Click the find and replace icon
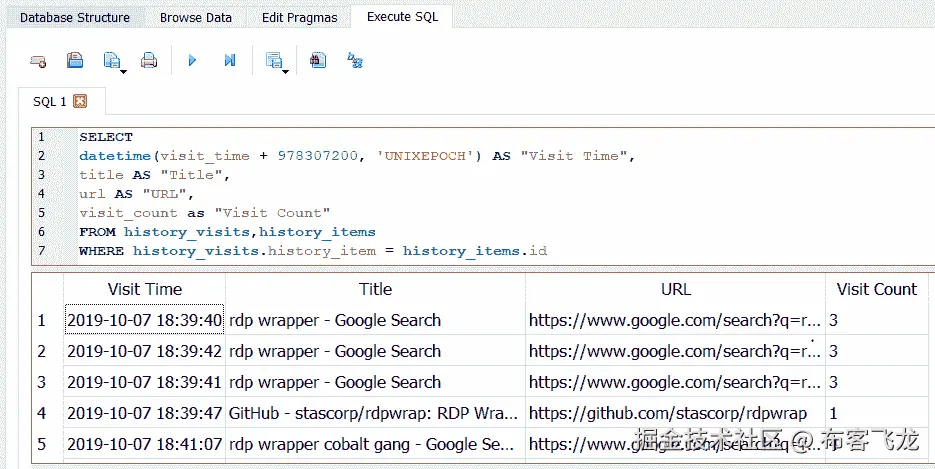 (x=355, y=60)
